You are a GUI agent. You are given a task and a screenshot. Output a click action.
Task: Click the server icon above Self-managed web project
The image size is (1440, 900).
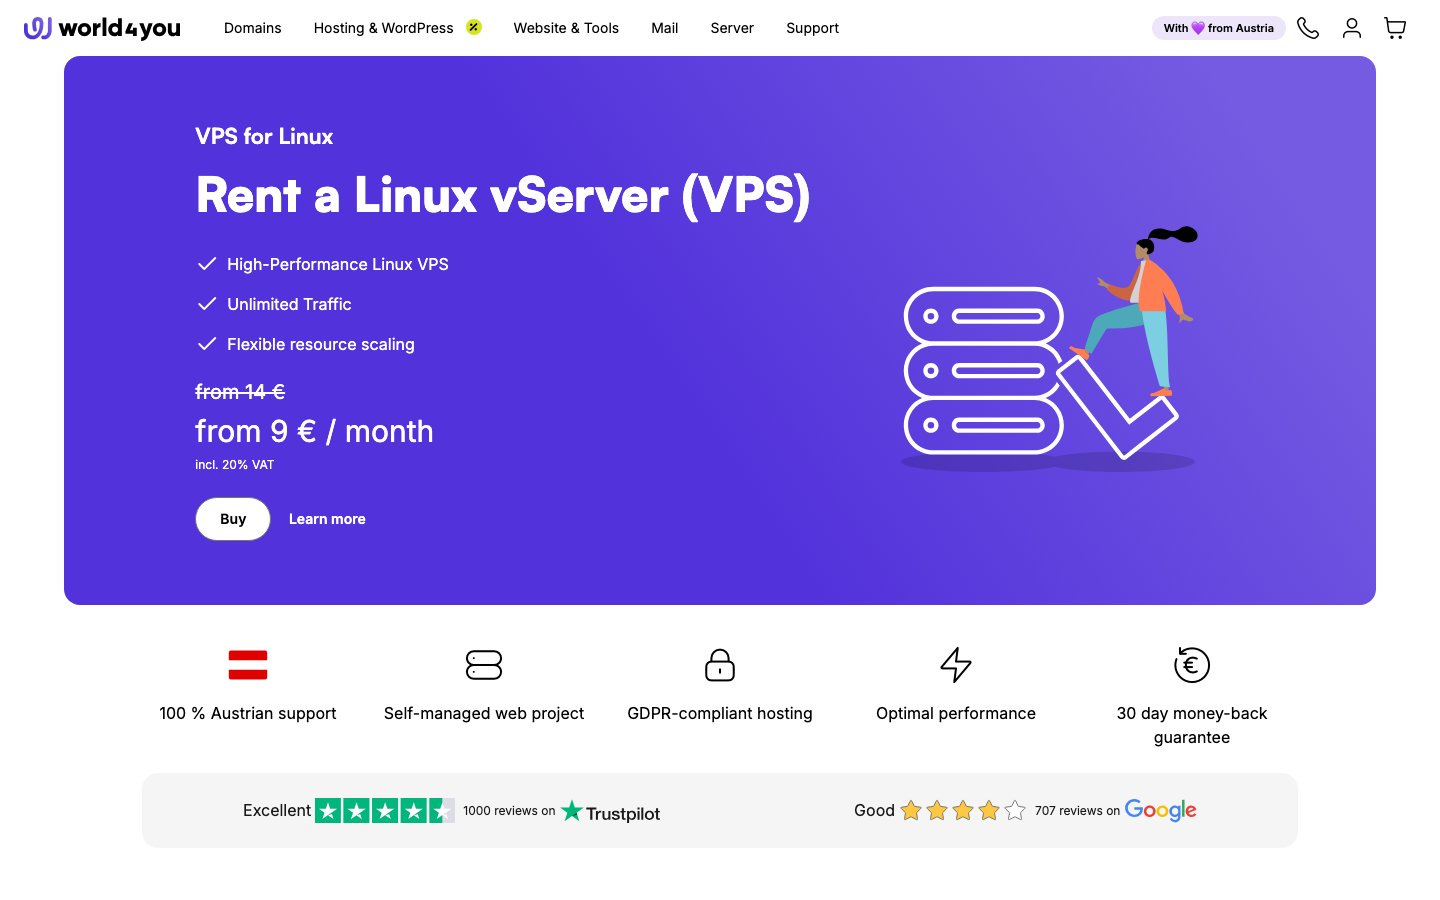click(484, 665)
